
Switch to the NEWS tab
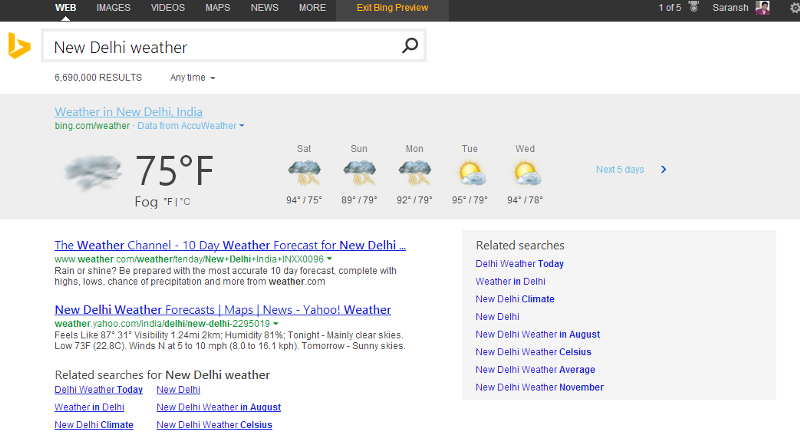(264, 8)
